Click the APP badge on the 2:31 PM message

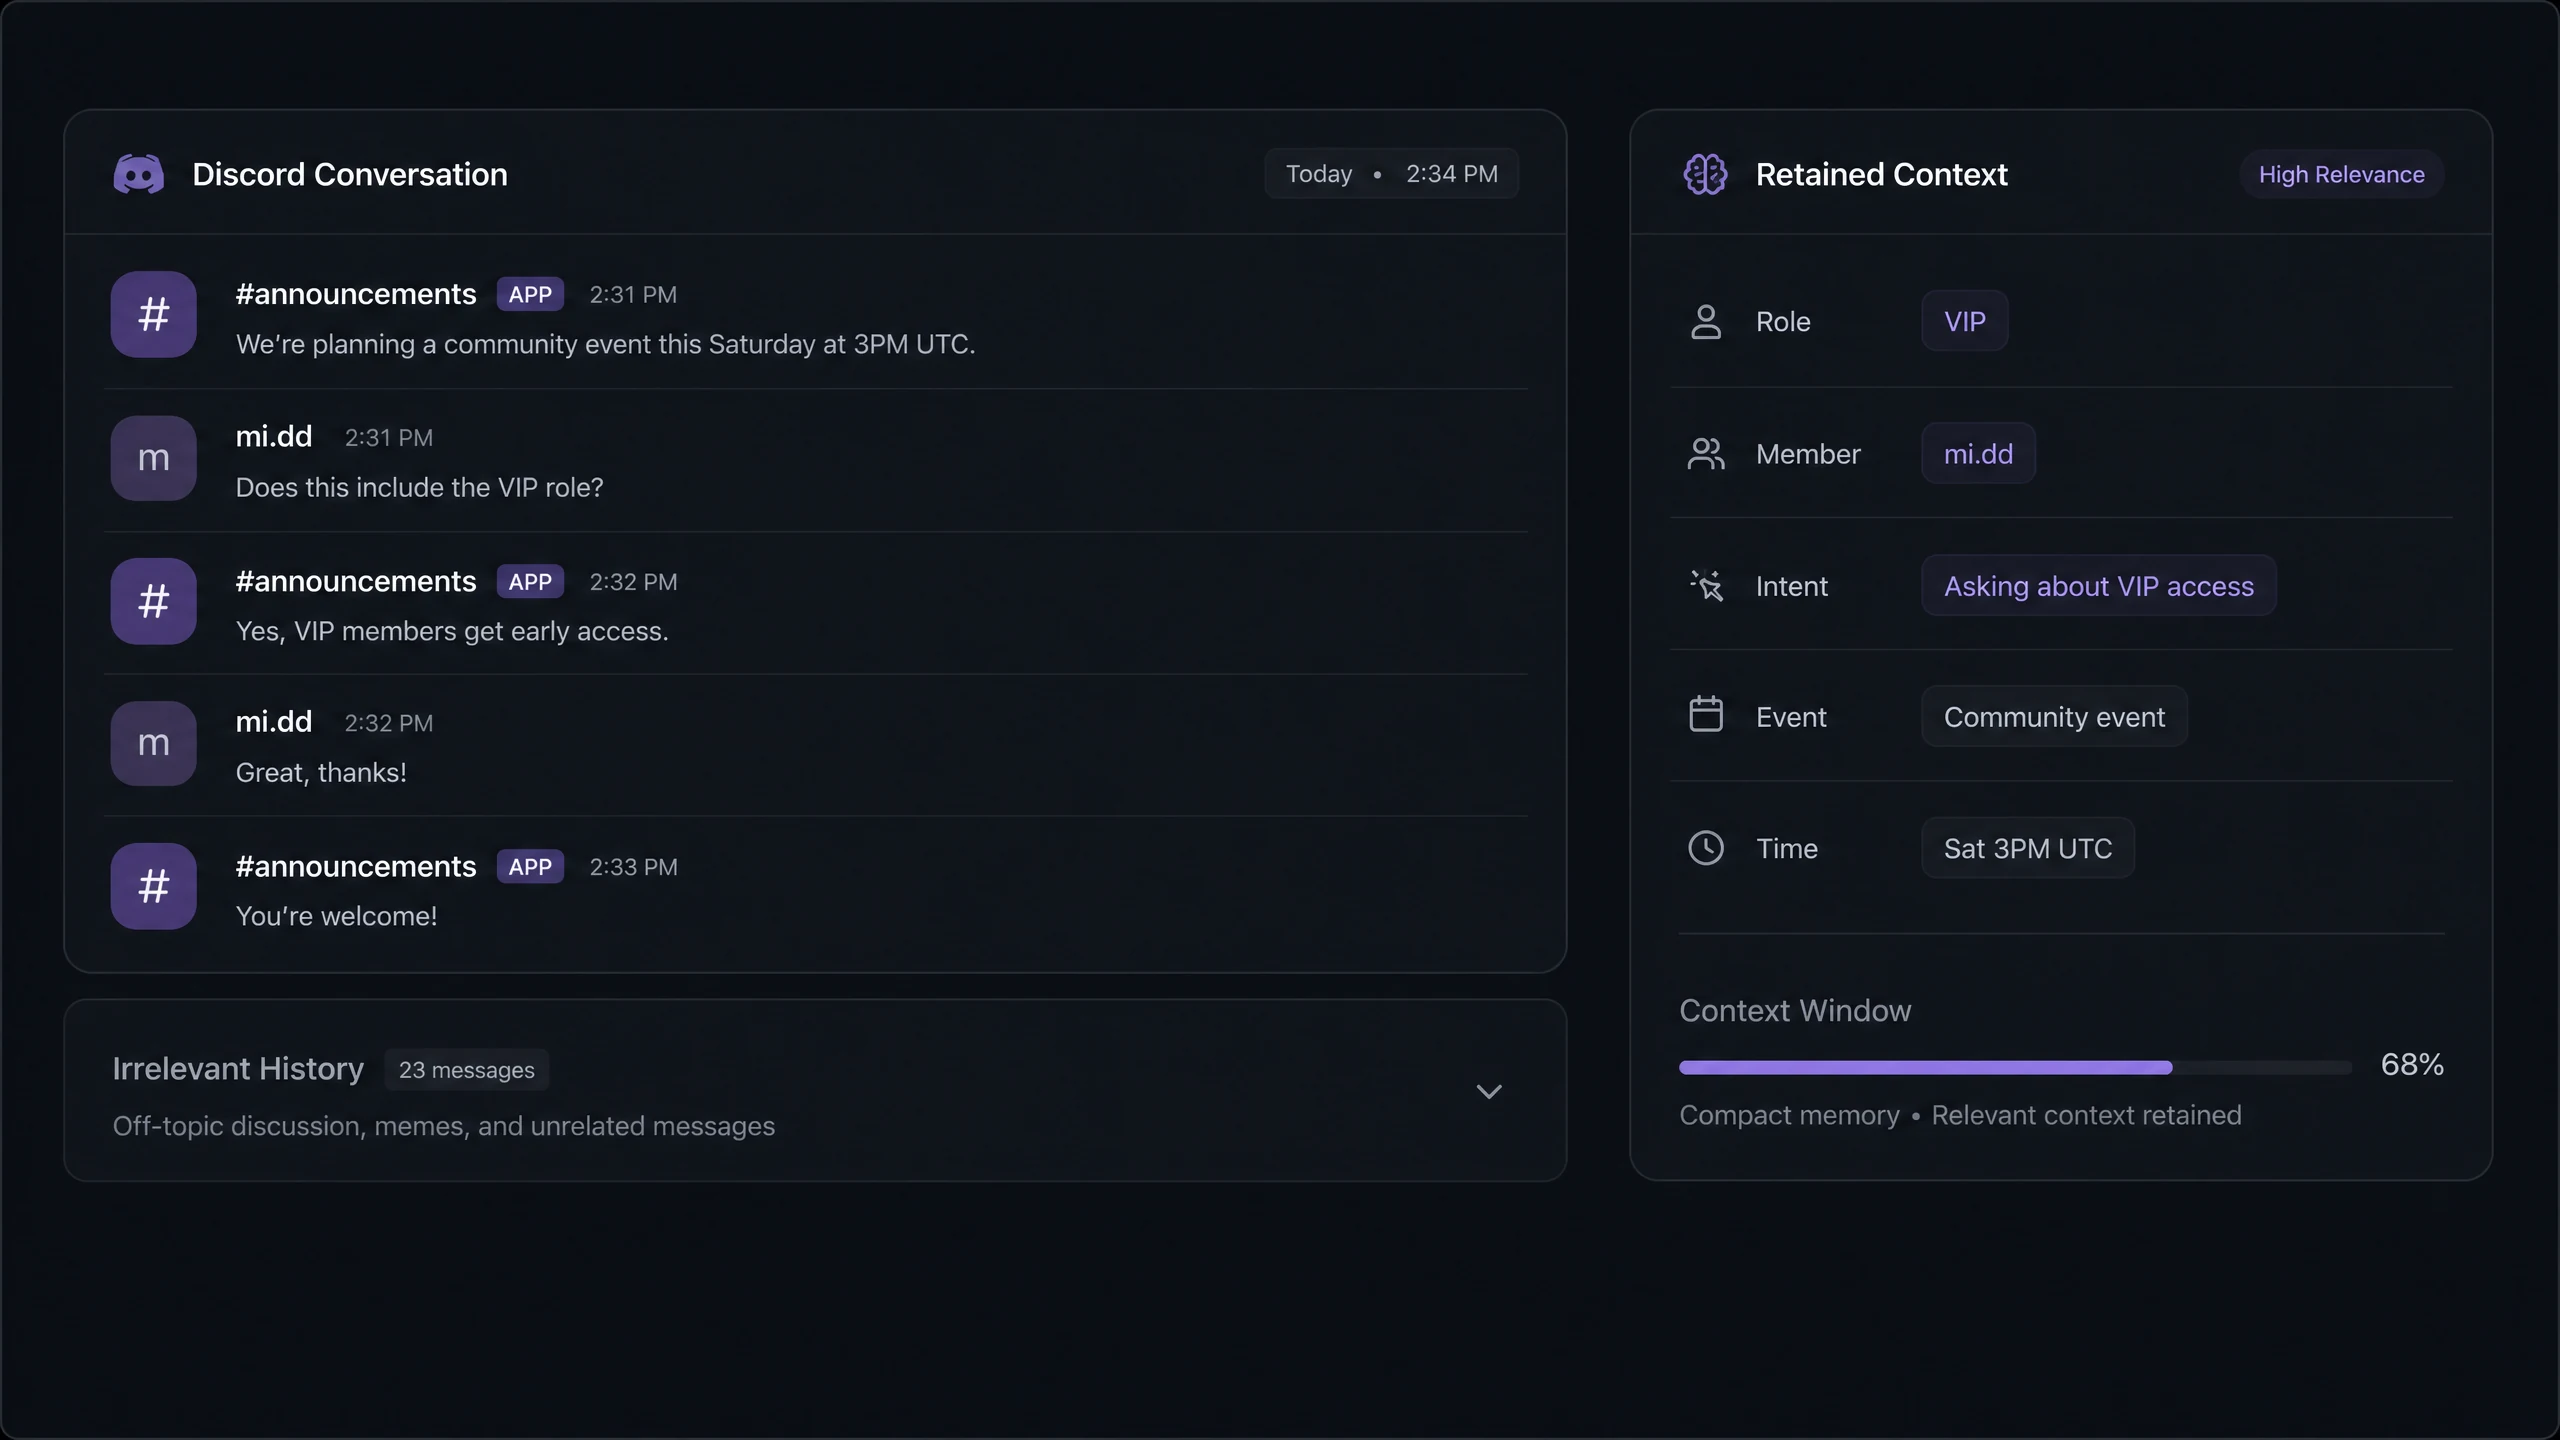point(530,294)
